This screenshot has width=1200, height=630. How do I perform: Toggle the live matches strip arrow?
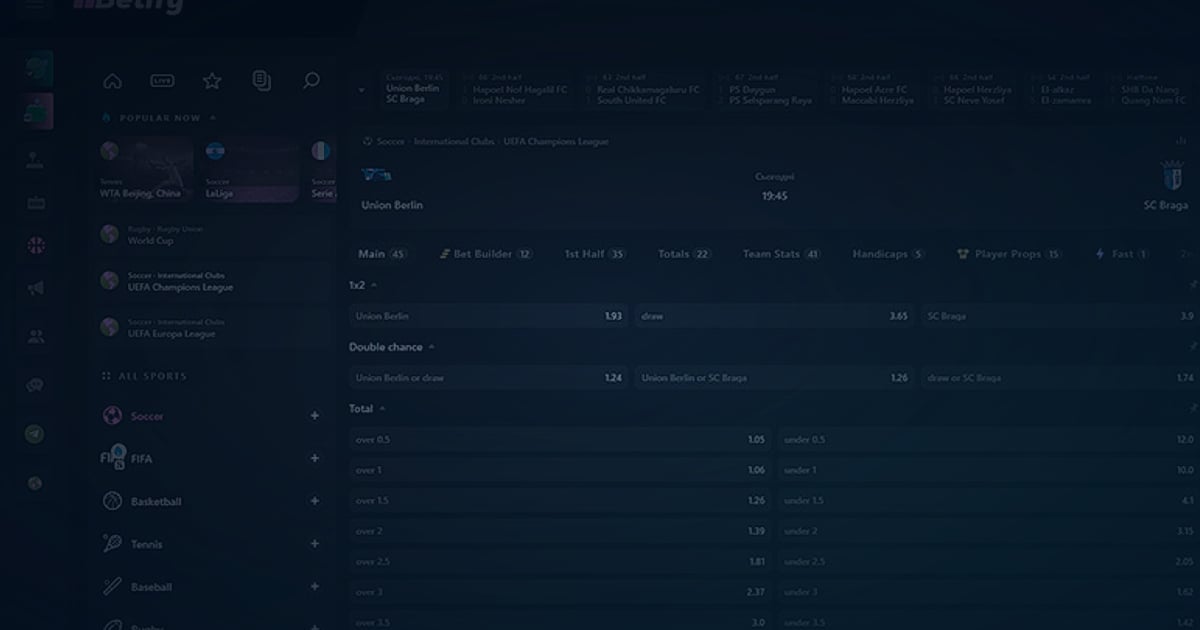click(361, 90)
